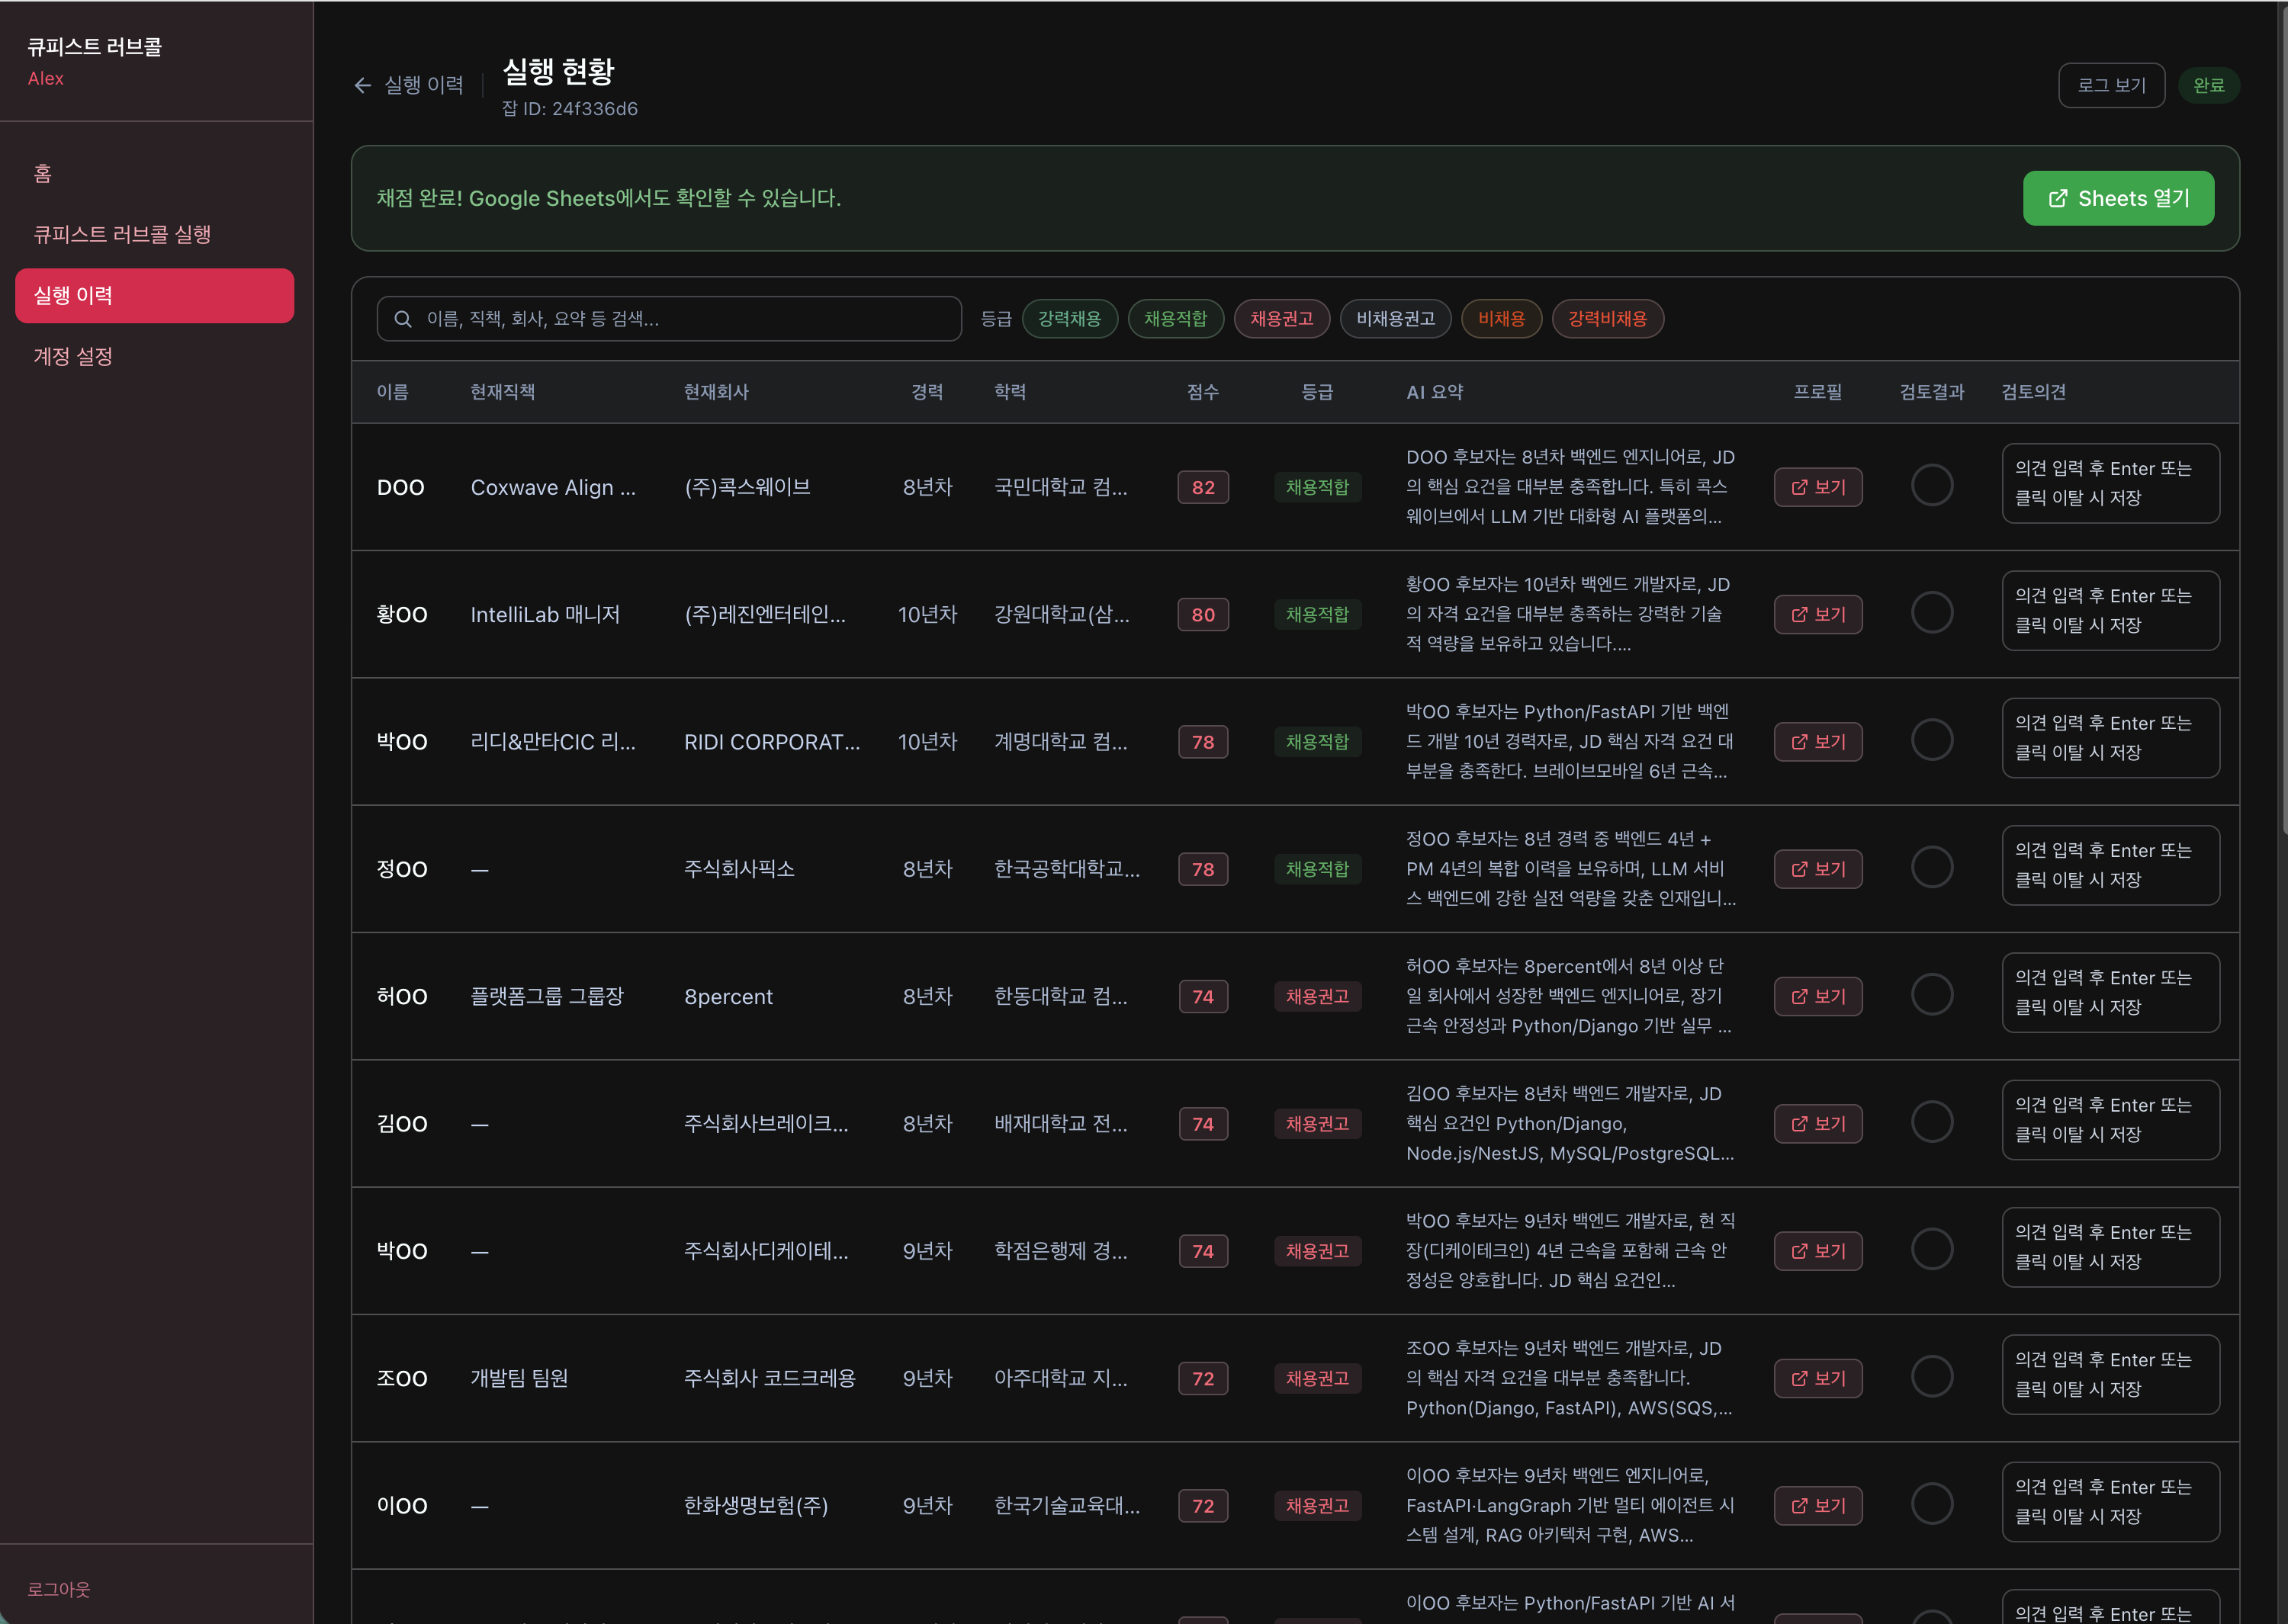Click 채용적합 grade tag in 정OO row
2288x1624 pixels.
(x=1317, y=870)
